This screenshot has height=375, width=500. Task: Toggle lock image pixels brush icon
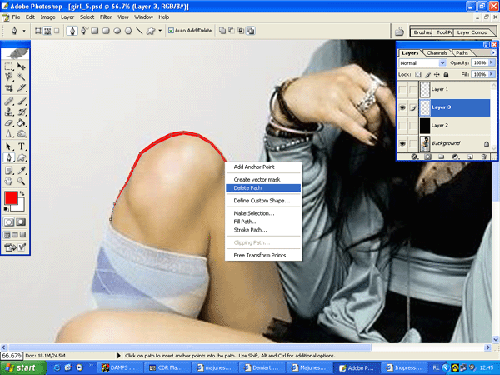(428, 74)
